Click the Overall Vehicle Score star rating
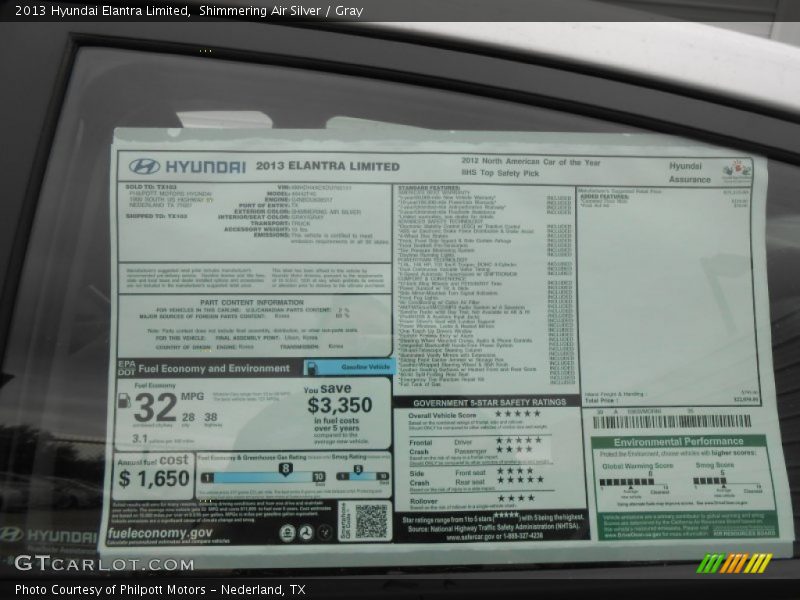Screen dimensions: 800x600 pyautogui.click(x=520, y=414)
